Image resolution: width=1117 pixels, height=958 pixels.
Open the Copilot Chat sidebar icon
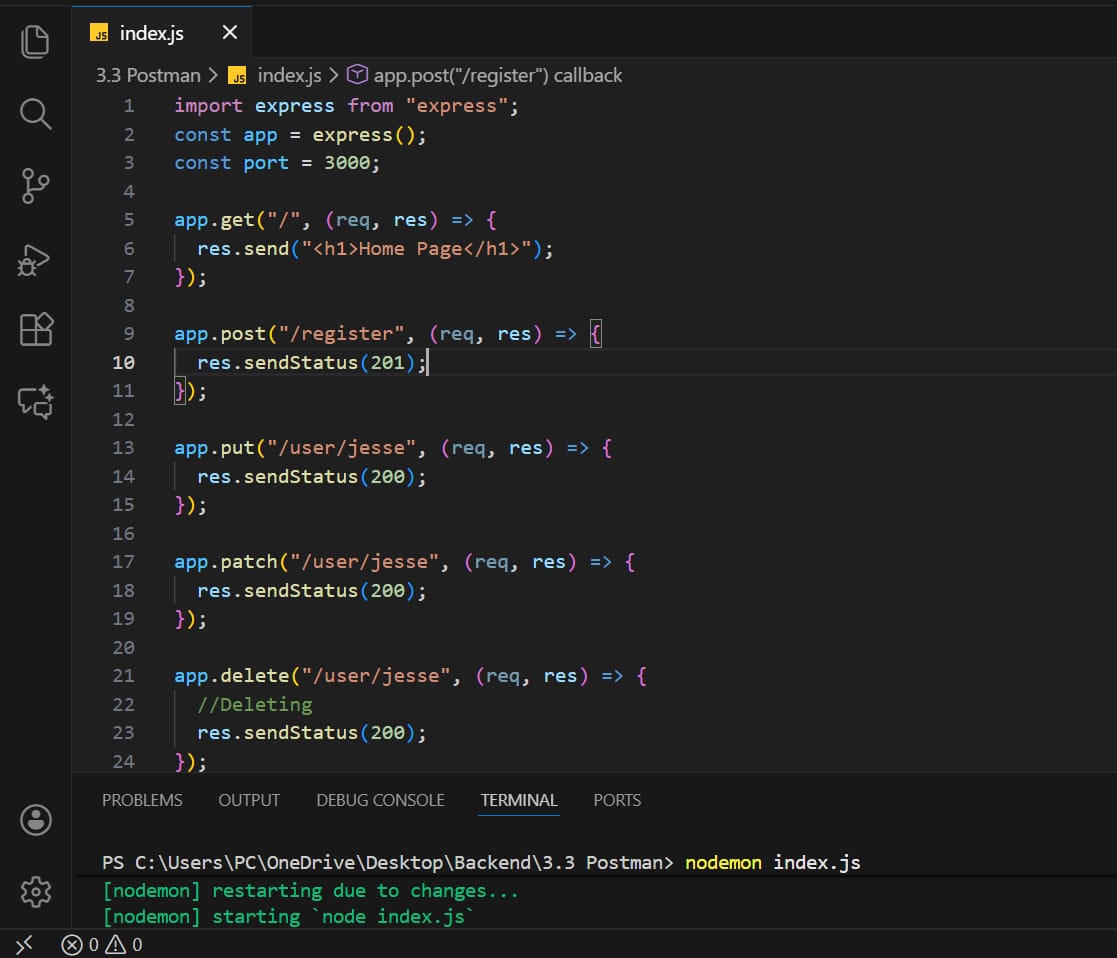click(34, 402)
